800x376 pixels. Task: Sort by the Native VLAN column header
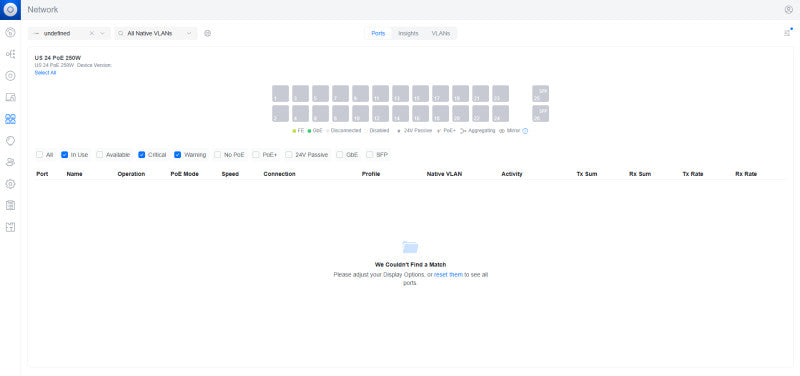point(444,174)
